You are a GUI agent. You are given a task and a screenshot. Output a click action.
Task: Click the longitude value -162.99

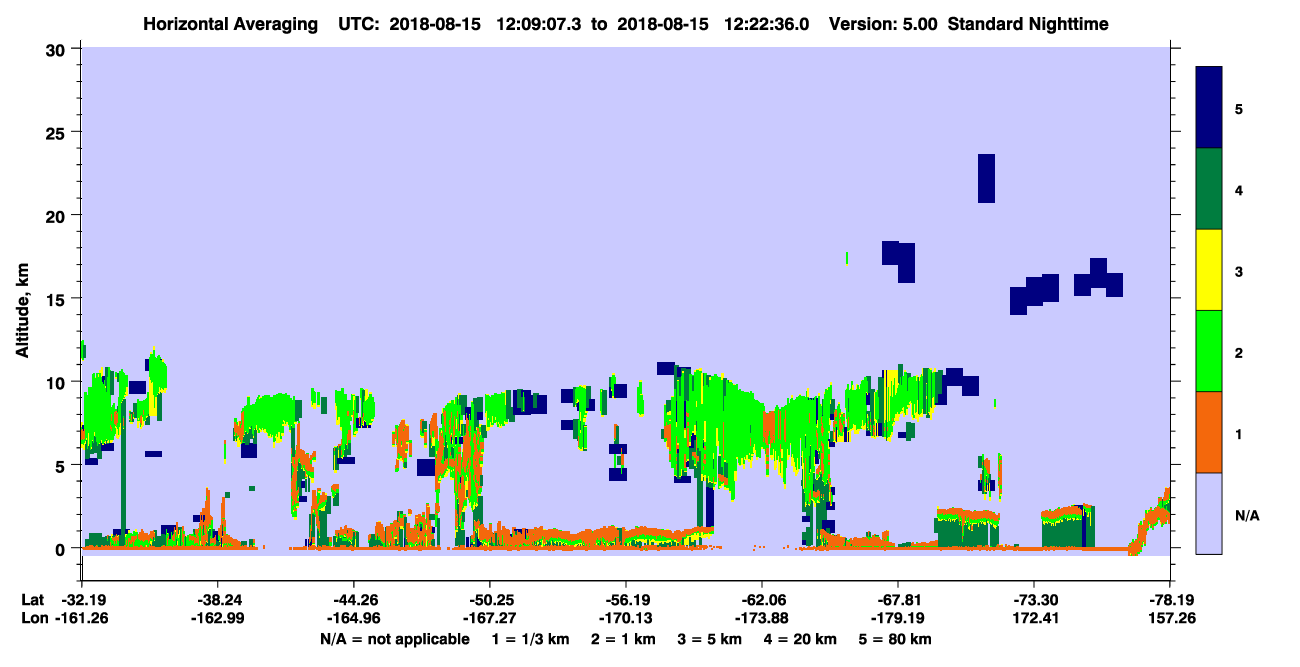[217, 618]
